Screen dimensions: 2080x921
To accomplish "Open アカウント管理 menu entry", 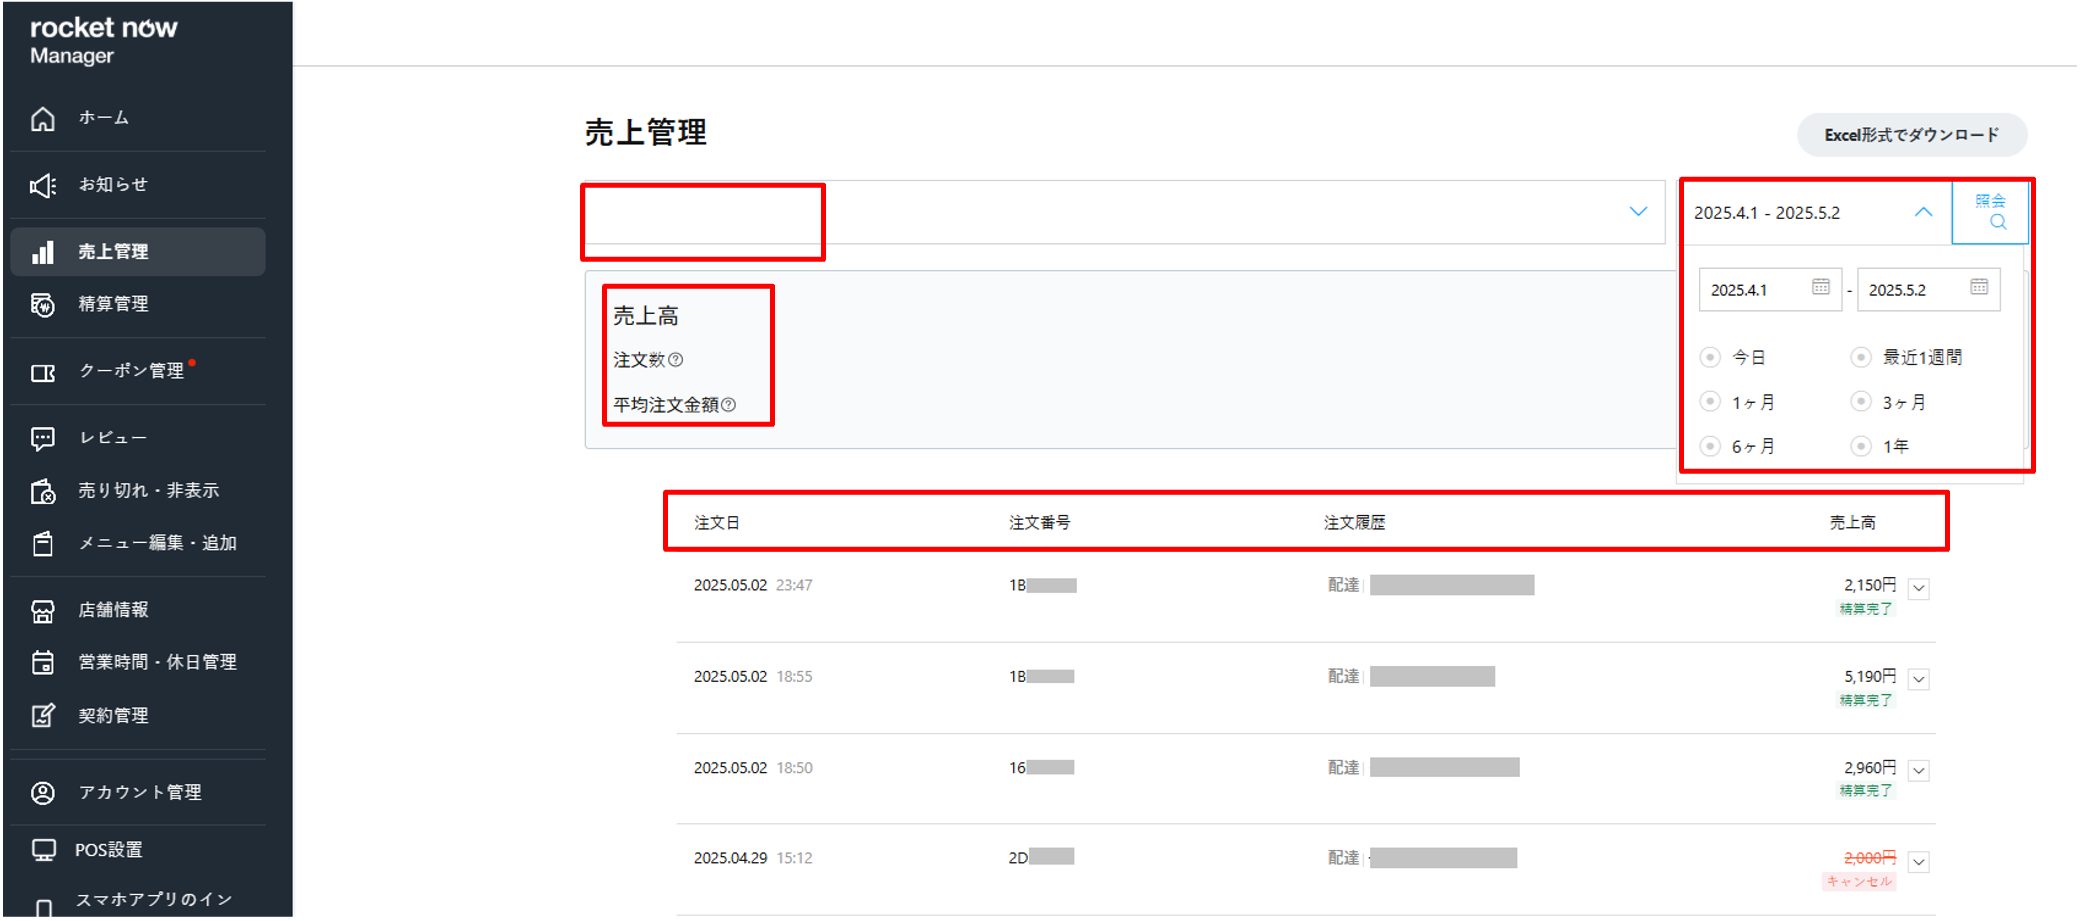I will [138, 792].
